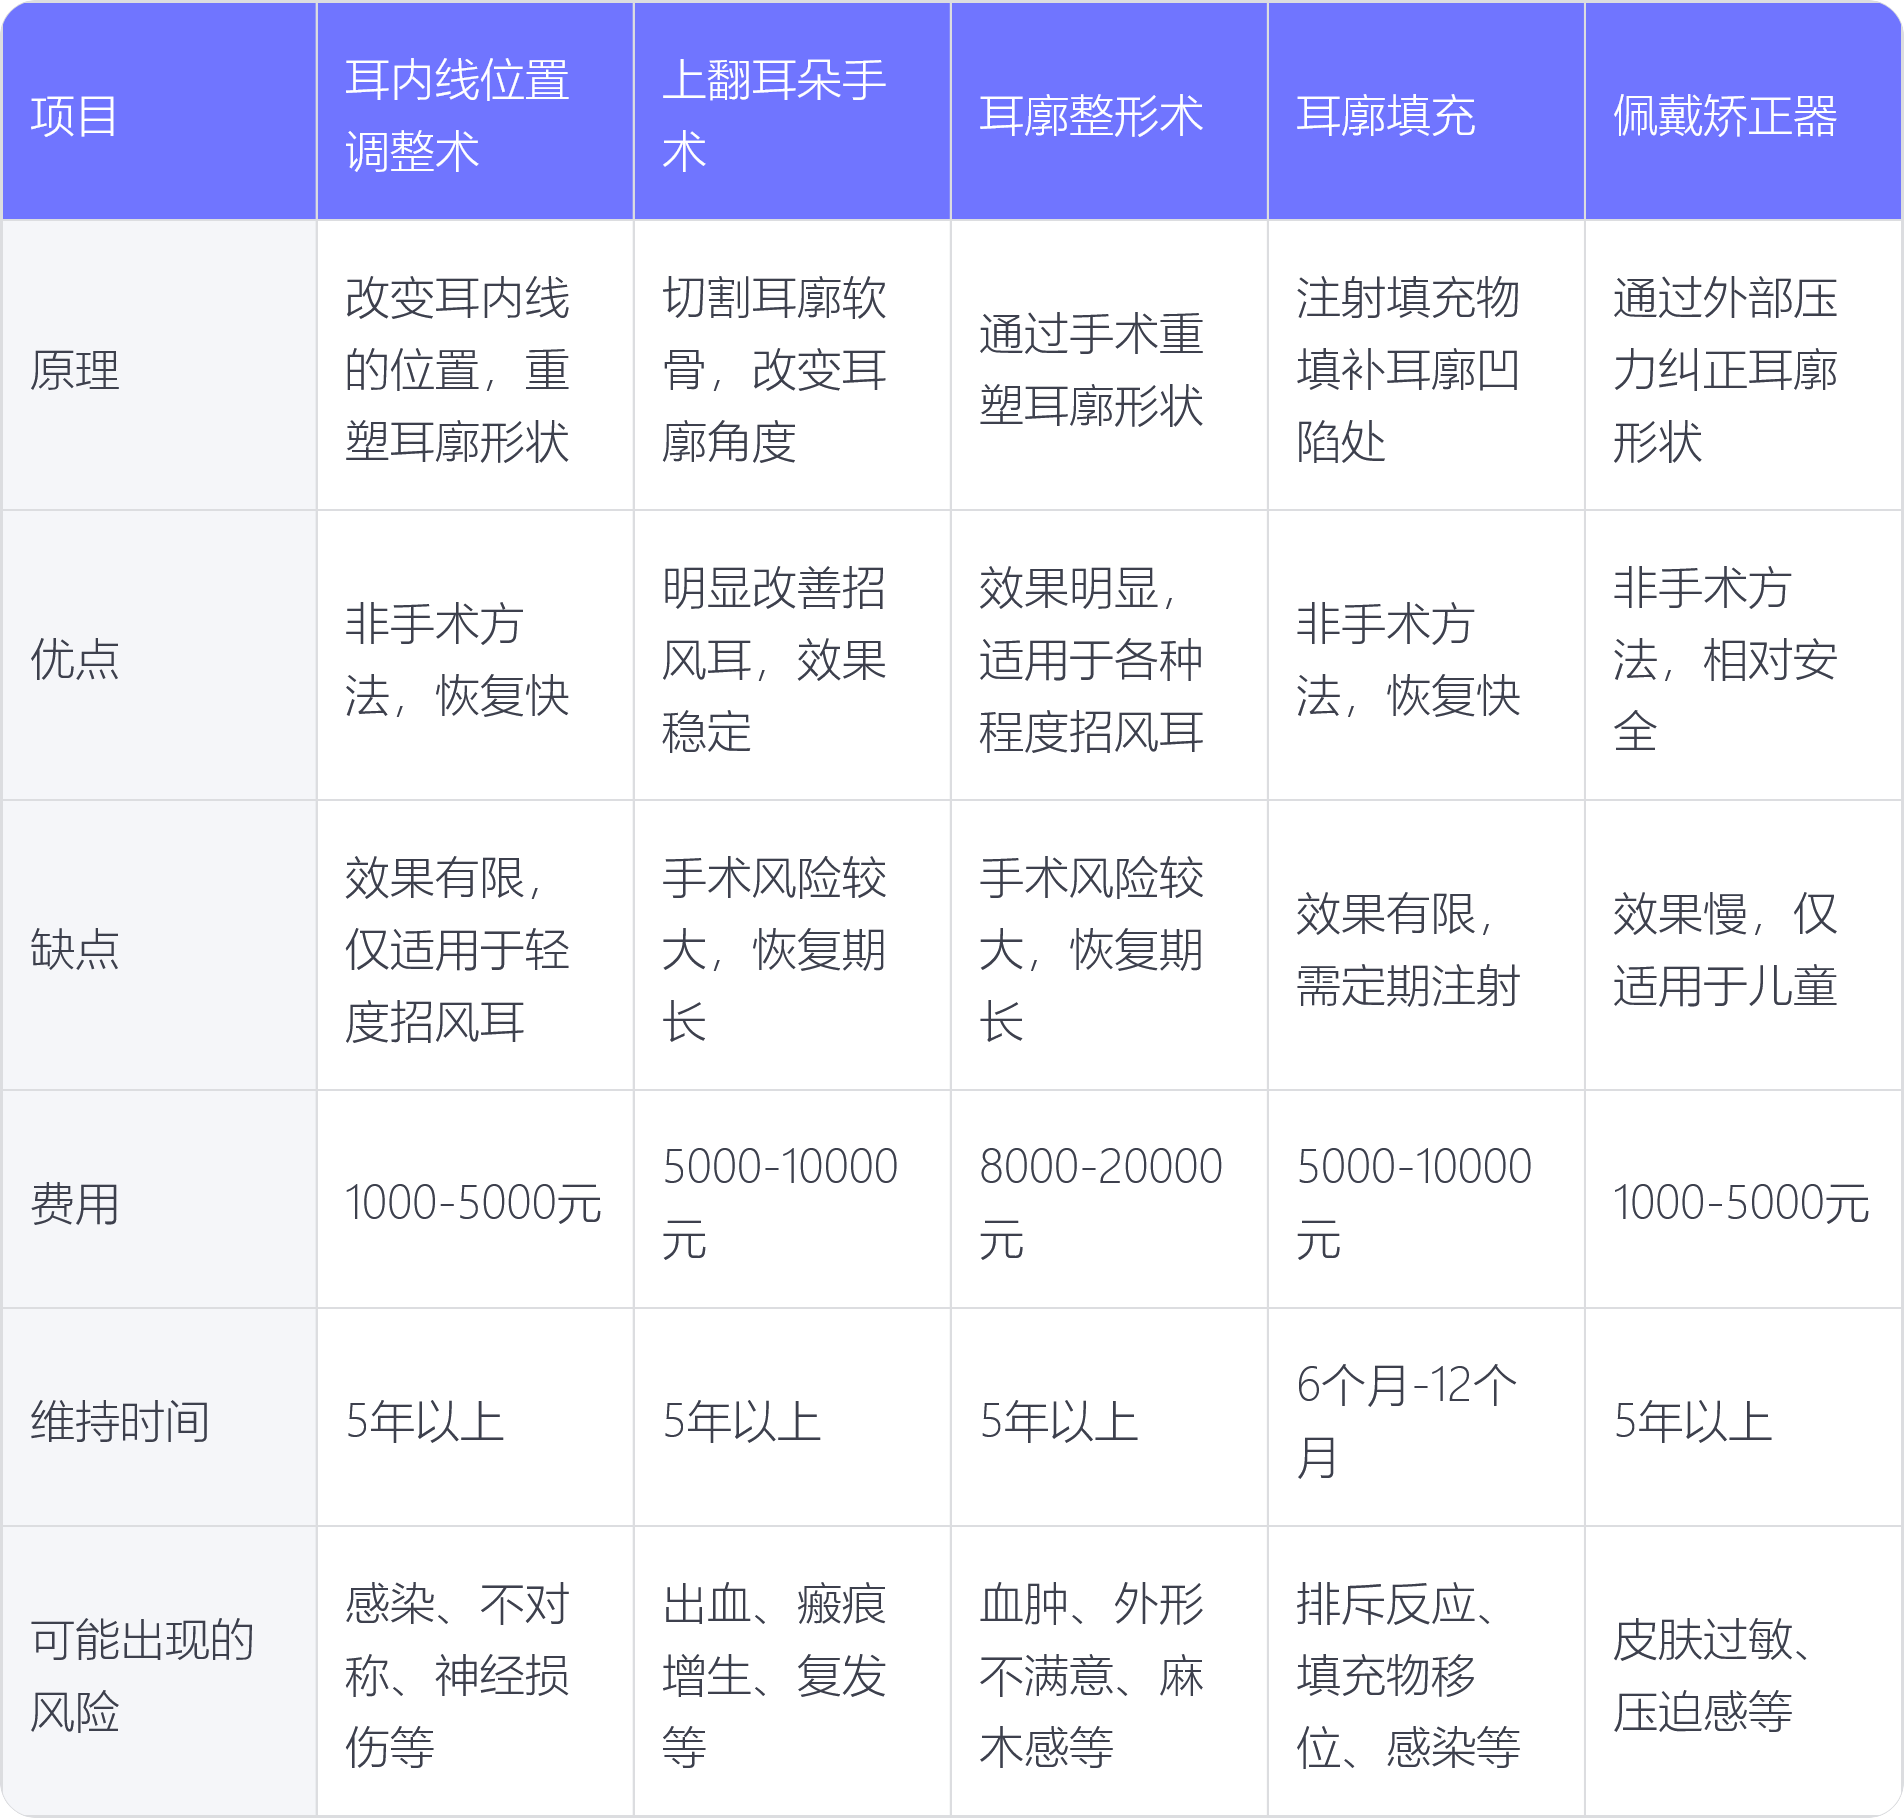Click the row label 维持时间
Screen dimensions: 1904x1818
[x=159, y=1417]
